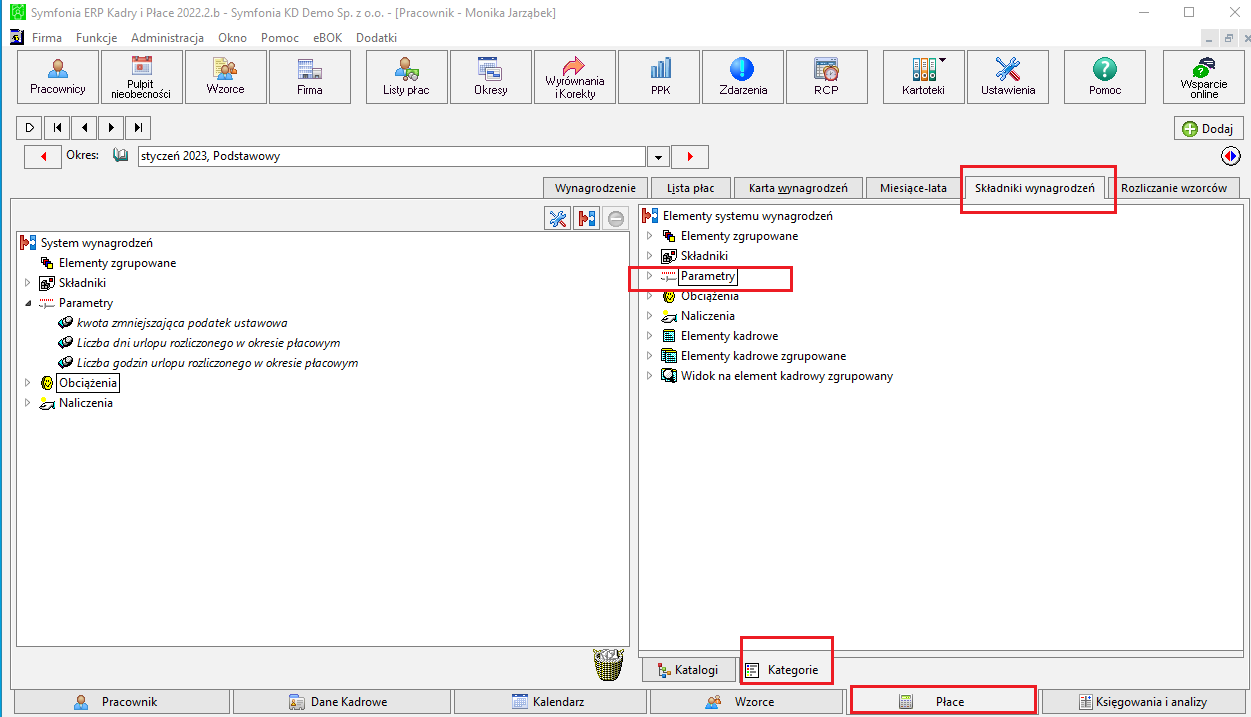This screenshot has height=717, width=1251.
Task: Open Listy płac from the toolbar
Action: click(x=407, y=77)
